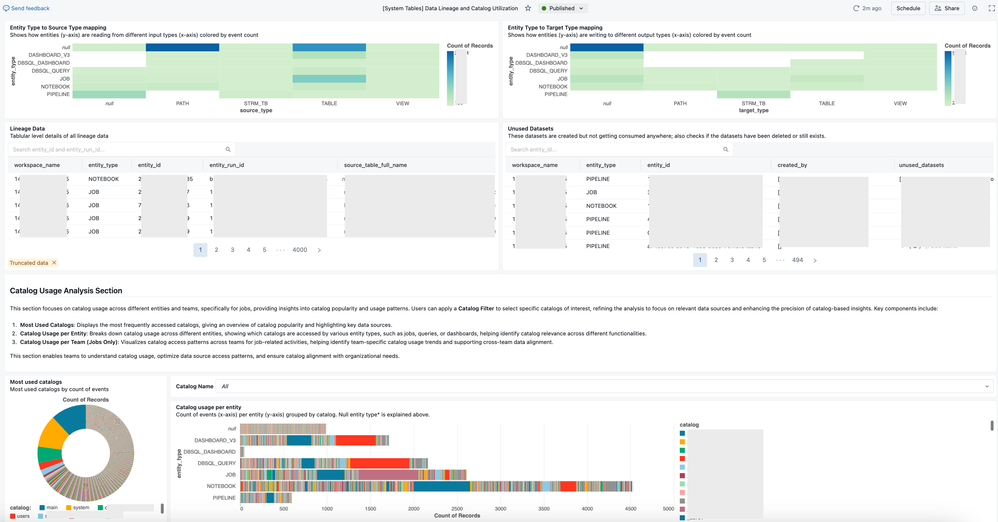Toggle the main catalog in pie legend
Viewport: 998px width, 522px height.
[x=46, y=508]
